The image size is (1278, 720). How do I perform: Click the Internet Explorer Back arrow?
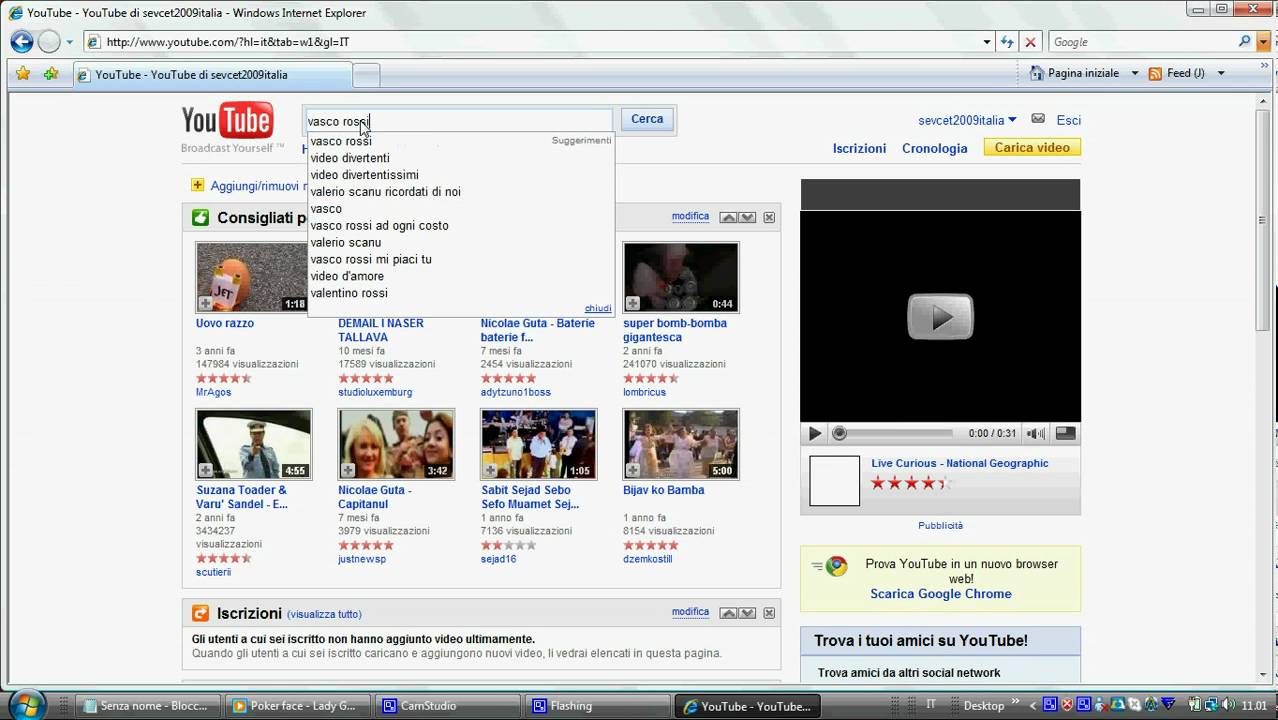point(22,42)
